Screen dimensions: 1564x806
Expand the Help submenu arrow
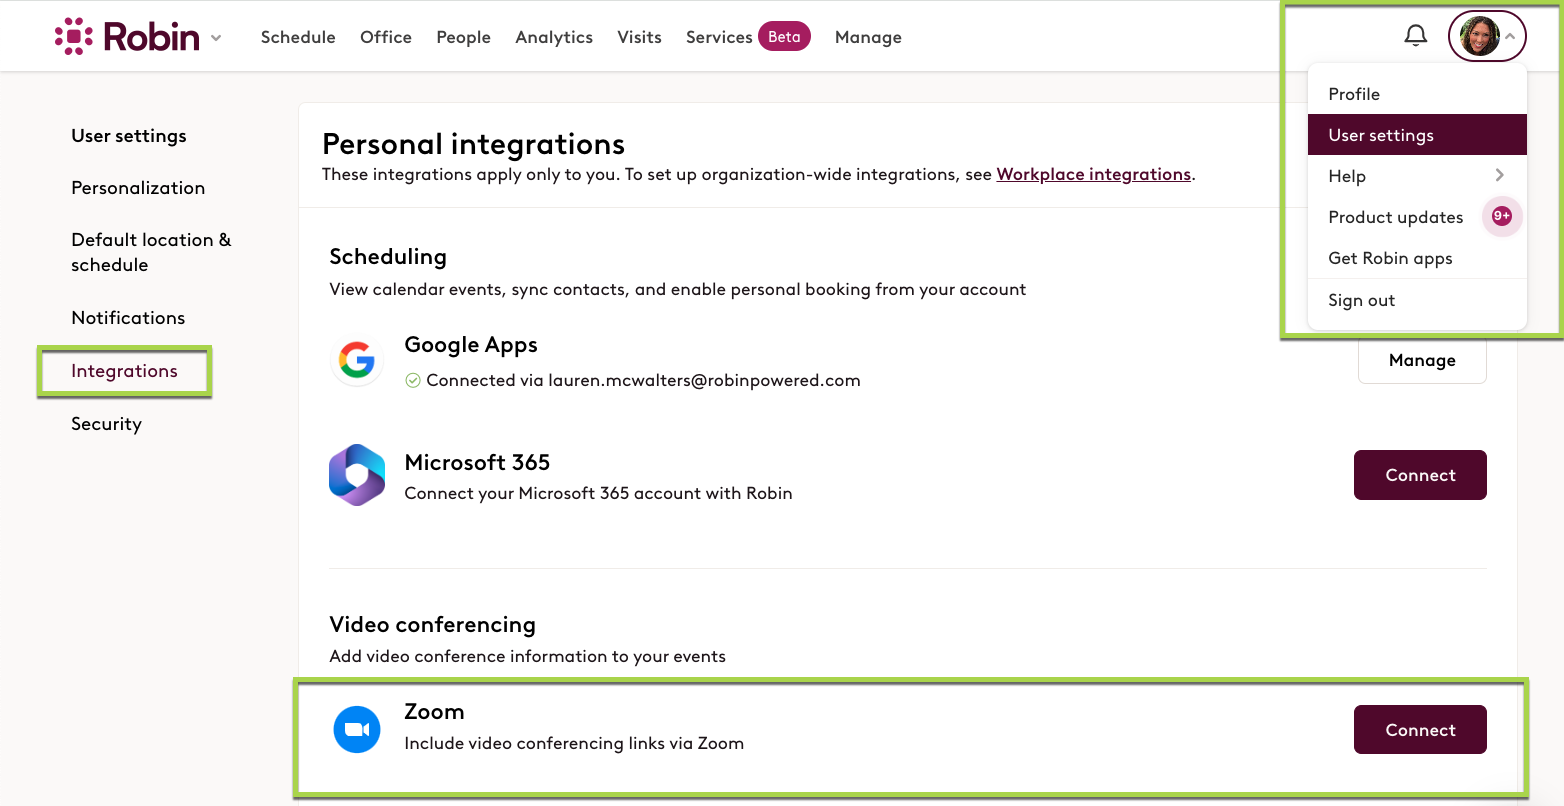click(1499, 175)
